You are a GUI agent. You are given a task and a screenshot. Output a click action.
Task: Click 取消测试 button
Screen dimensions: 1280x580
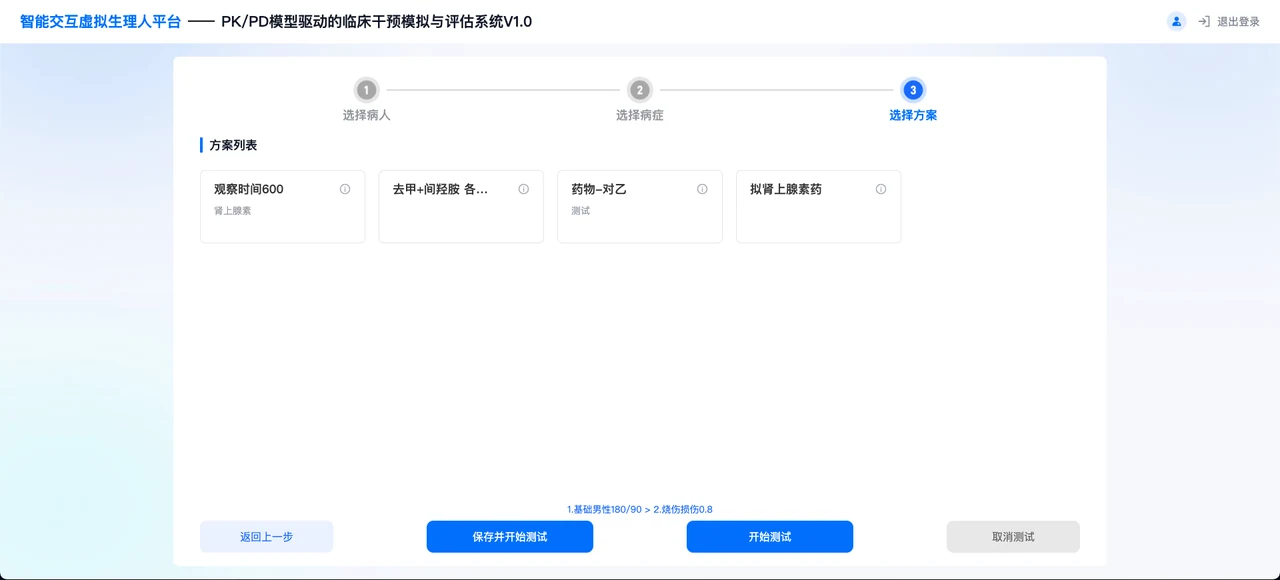tap(1013, 537)
